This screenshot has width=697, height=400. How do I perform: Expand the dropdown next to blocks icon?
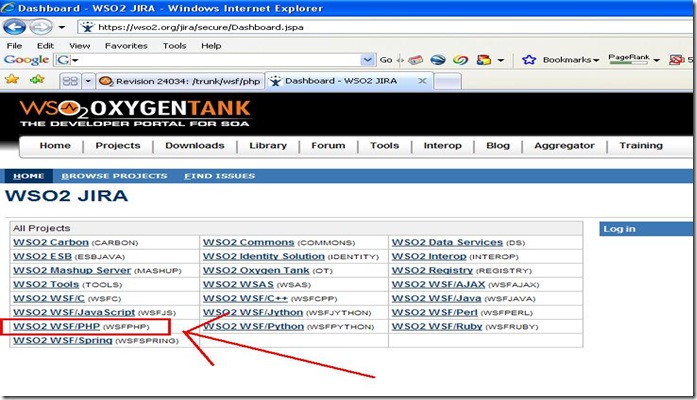(x=501, y=60)
